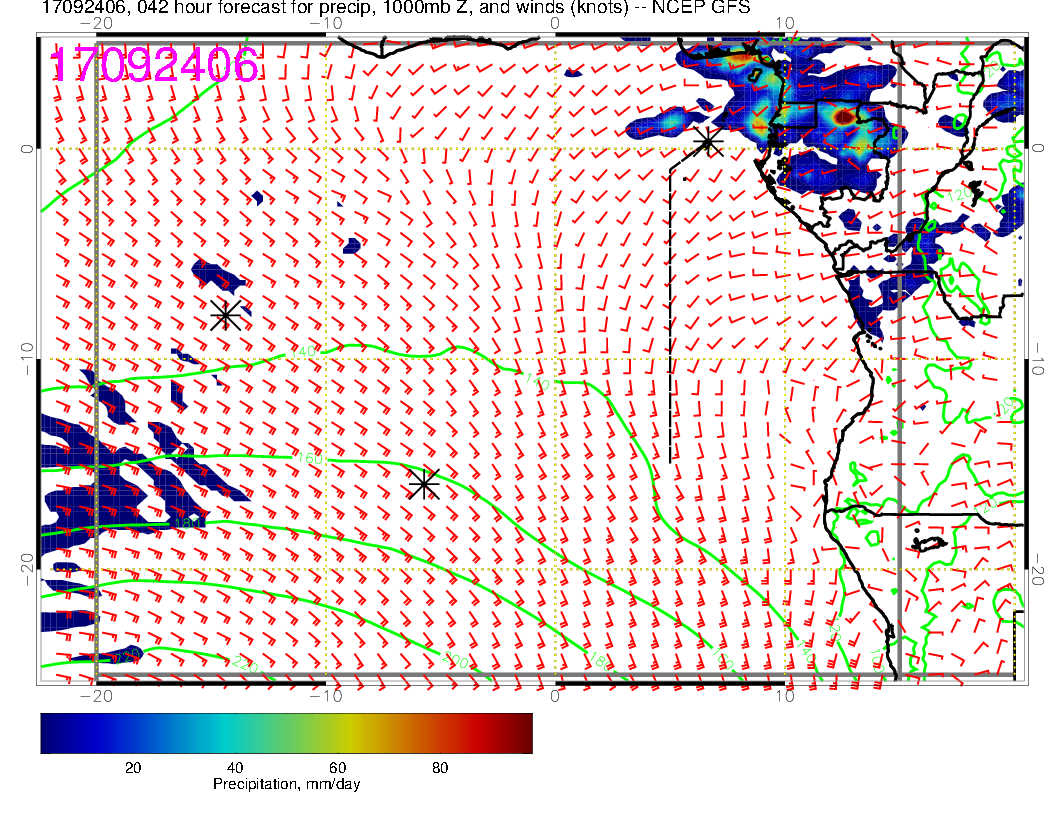
Task: Click the -10 latitude label on the left axis
Action: [x=26, y=358]
